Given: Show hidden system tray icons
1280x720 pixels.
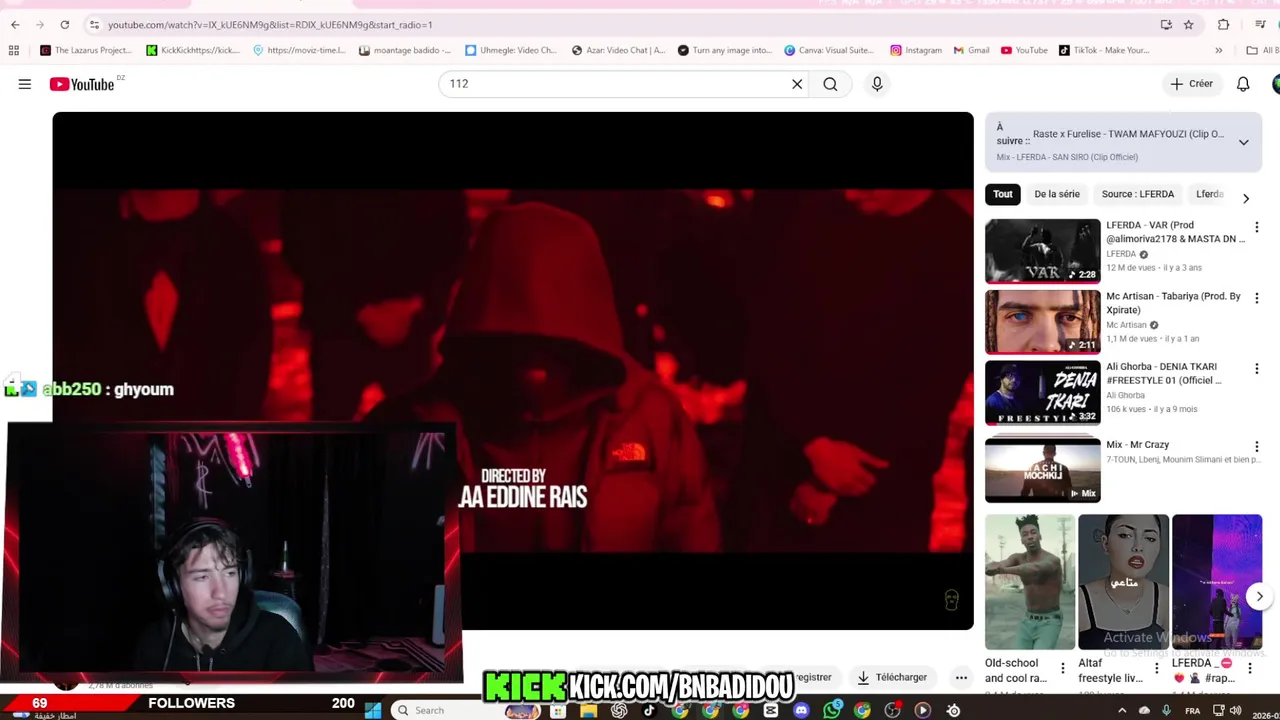Looking at the screenshot, I should [1121, 710].
